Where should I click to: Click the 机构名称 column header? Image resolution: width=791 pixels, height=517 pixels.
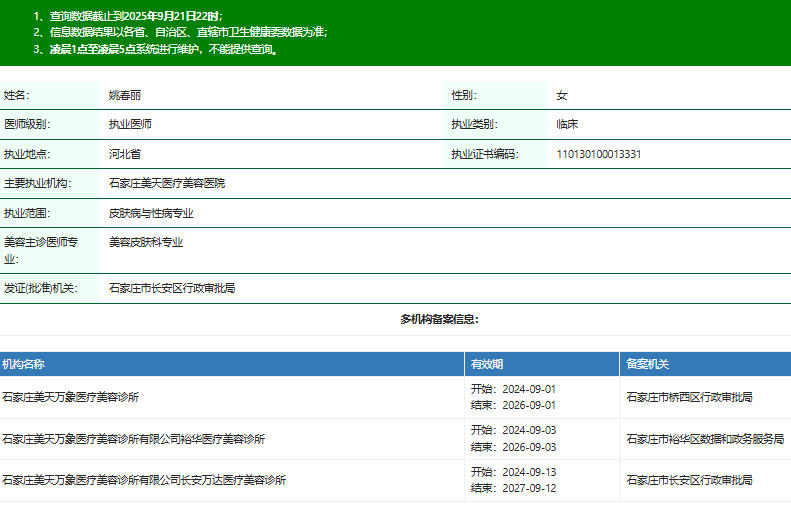coord(24,364)
